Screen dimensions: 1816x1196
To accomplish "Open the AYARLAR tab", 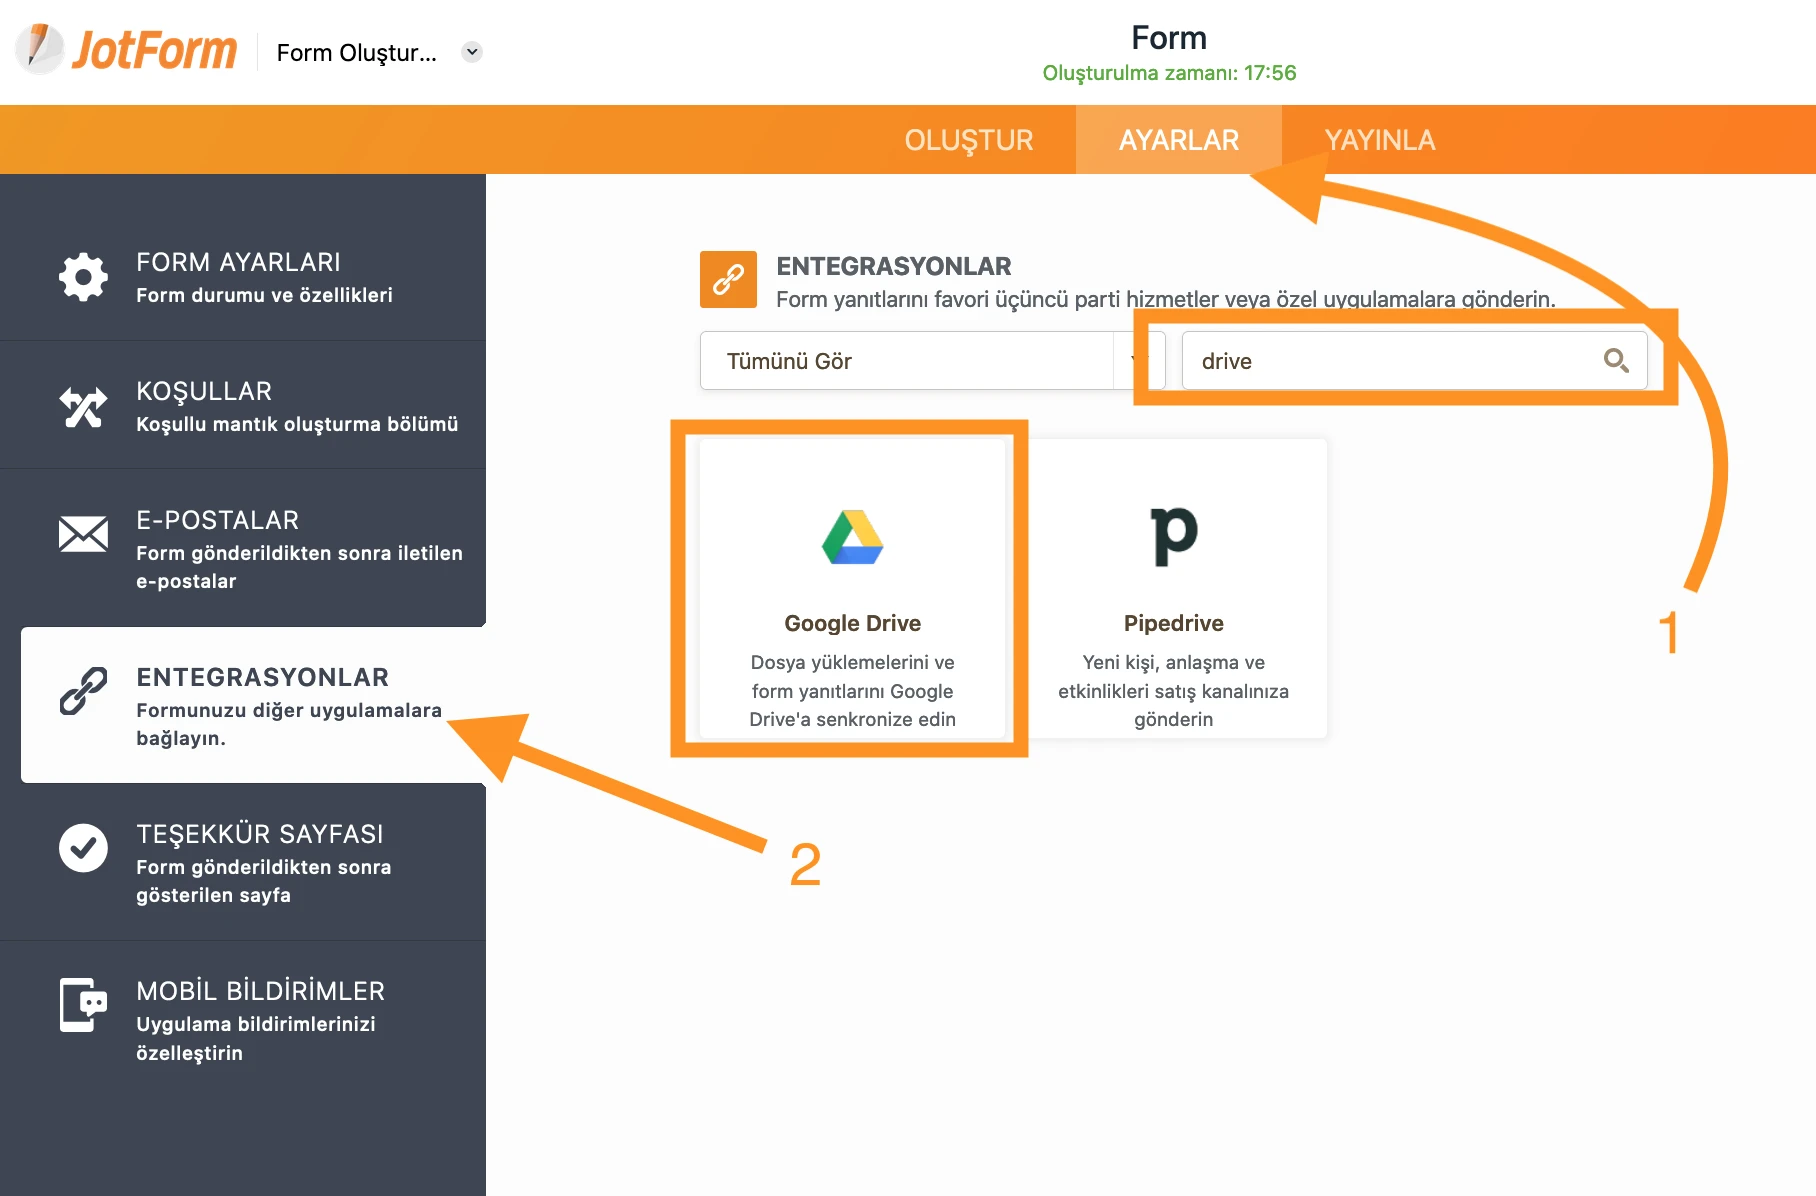I will coord(1178,140).
